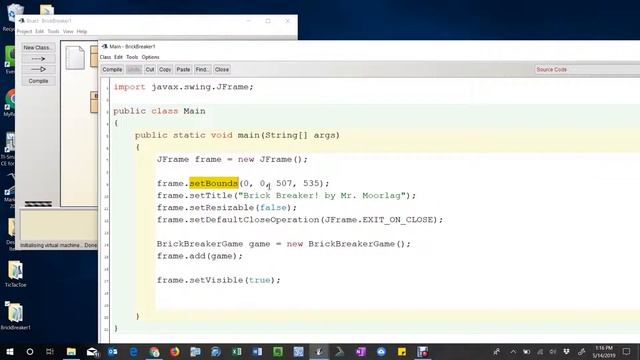The width and height of the screenshot is (640, 360).
Task: Click Compile in BlueJ main window sidebar
Action: coord(38,81)
